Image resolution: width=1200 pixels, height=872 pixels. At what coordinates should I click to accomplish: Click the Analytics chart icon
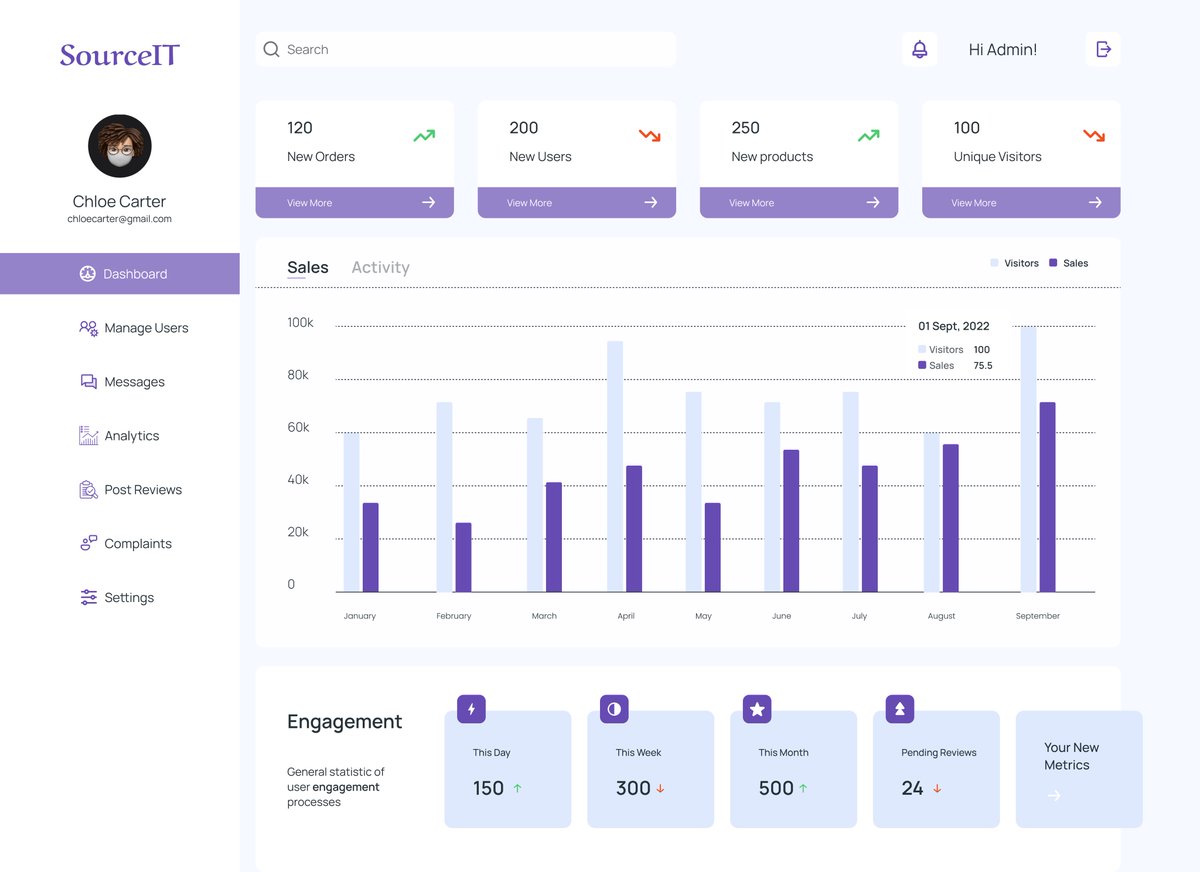pos(88,435)
